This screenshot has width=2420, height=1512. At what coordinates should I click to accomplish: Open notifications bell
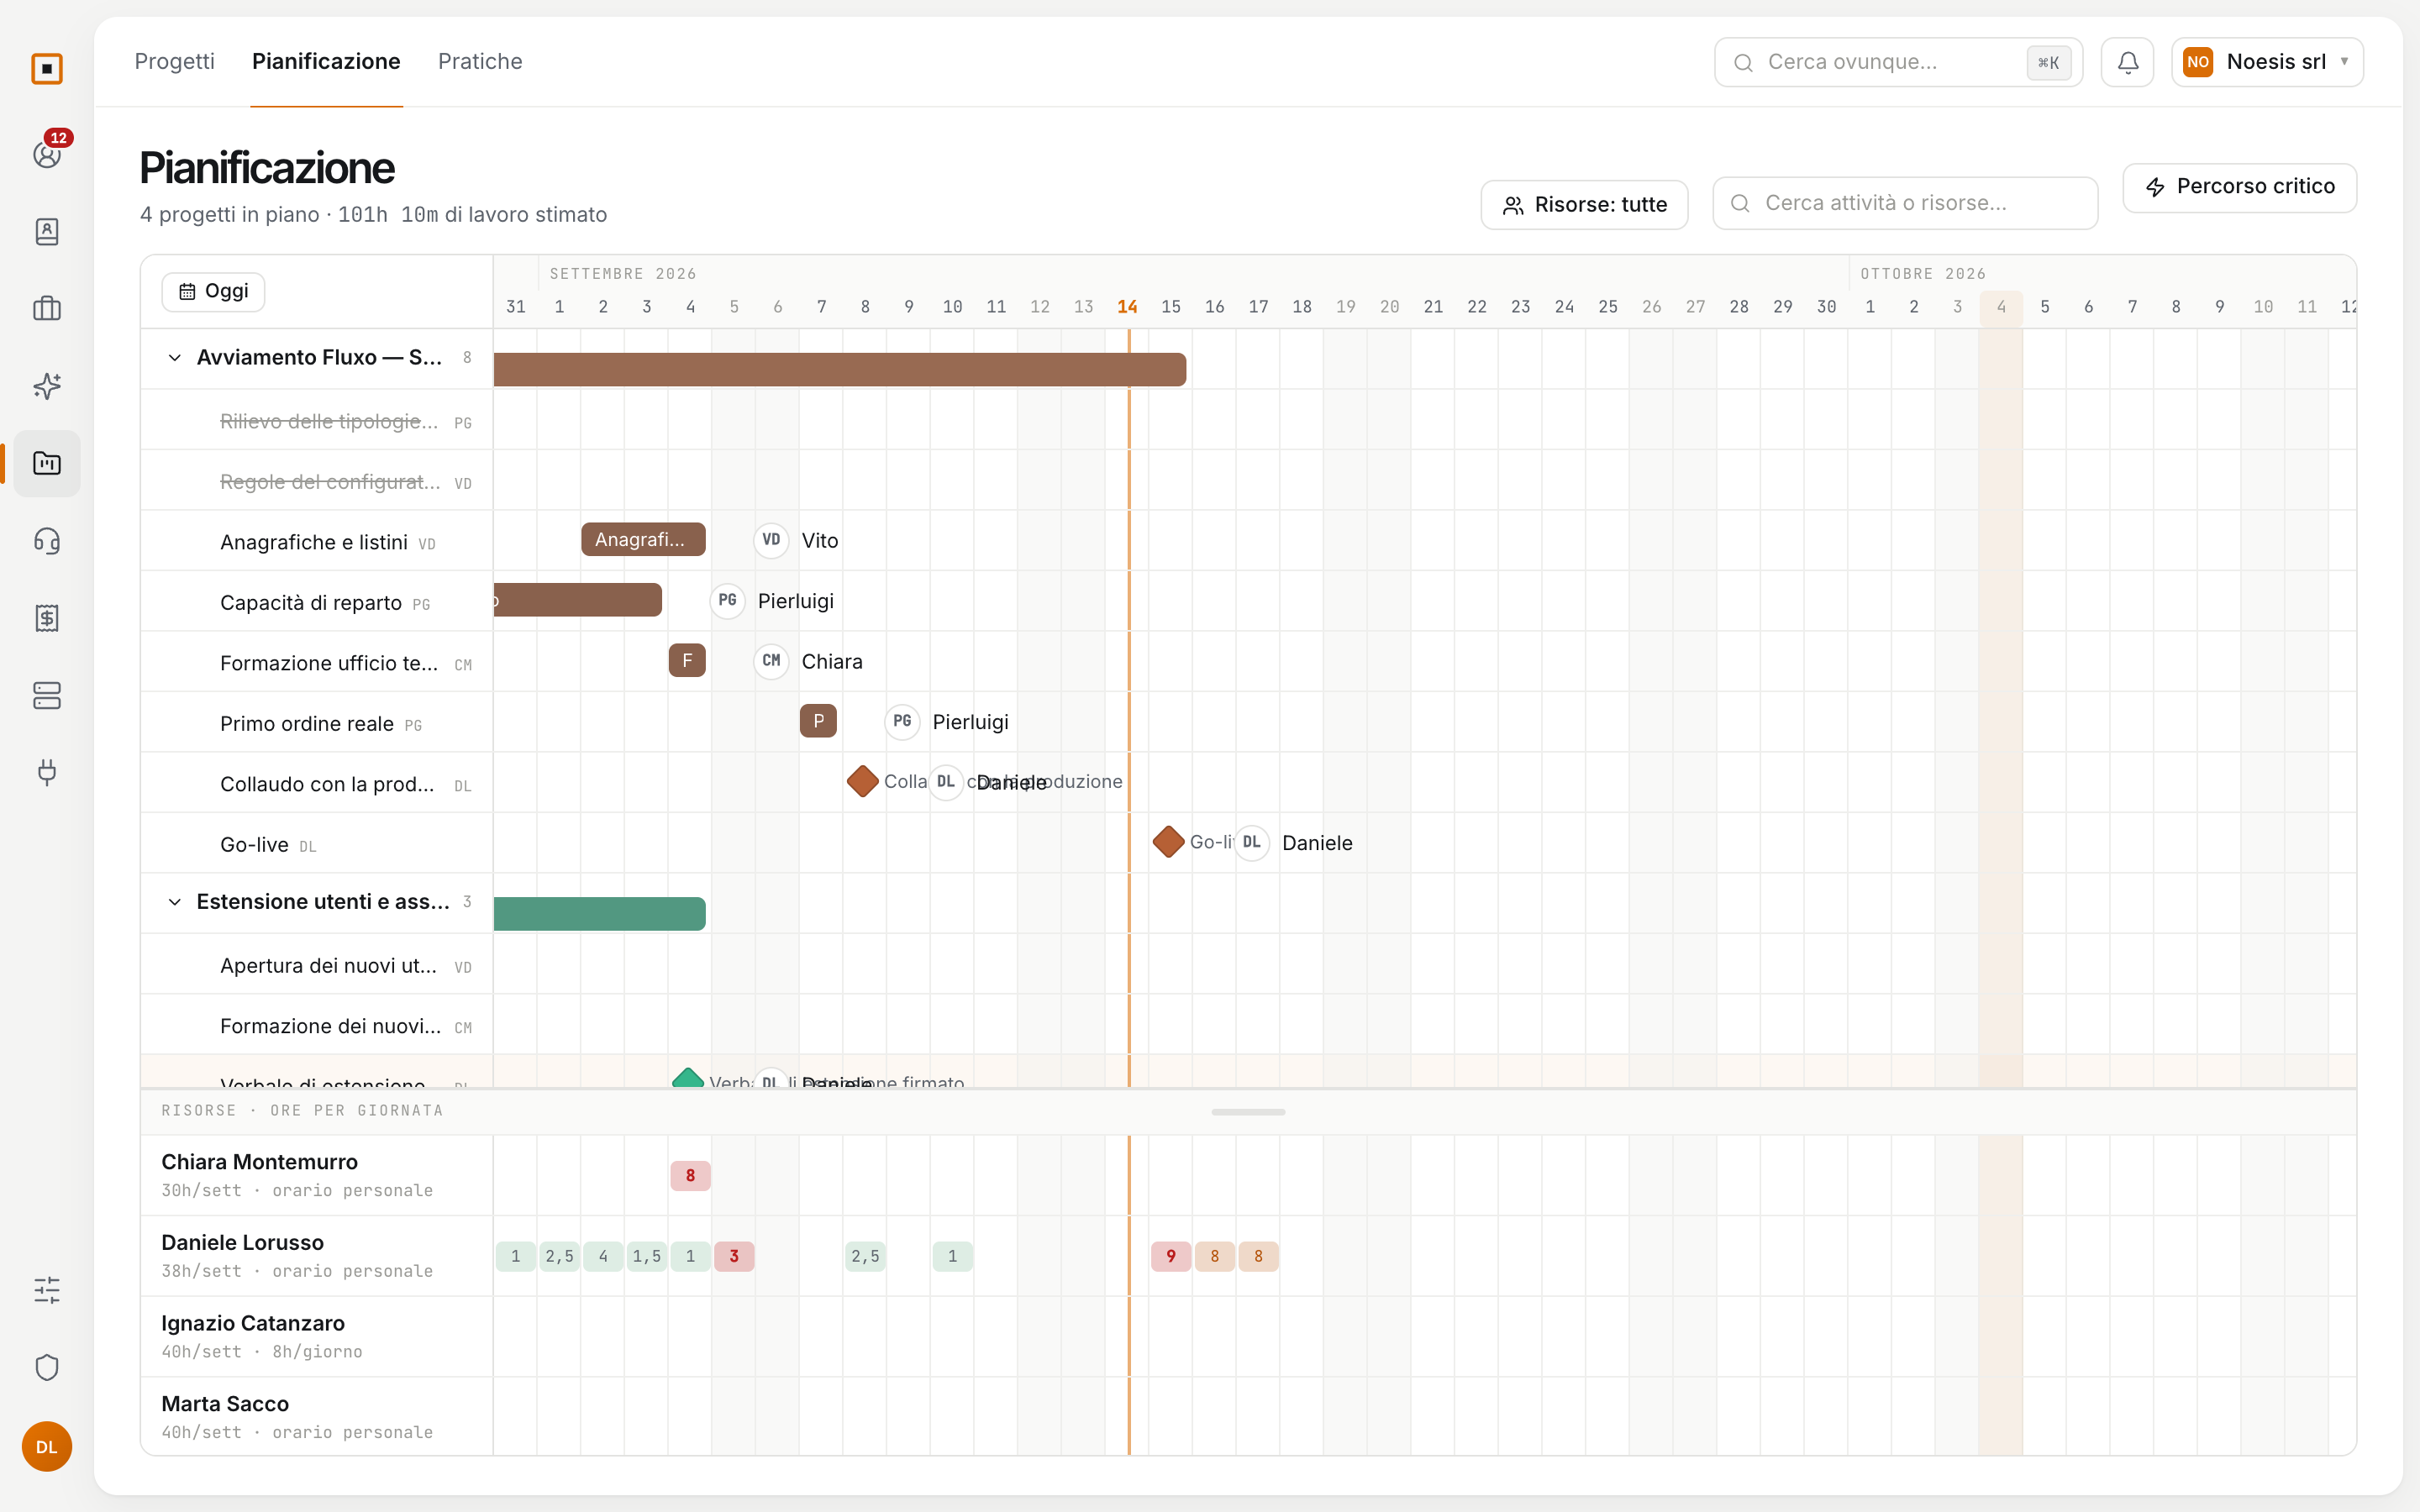pos(2128,62)
